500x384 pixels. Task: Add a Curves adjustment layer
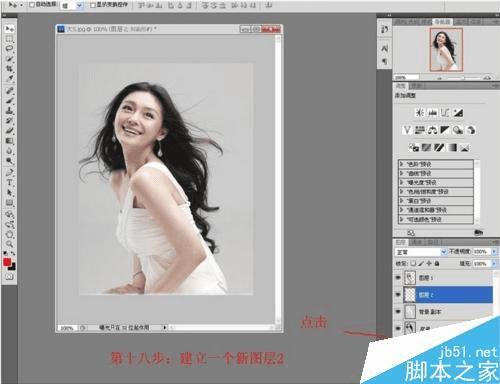point(445,113)
